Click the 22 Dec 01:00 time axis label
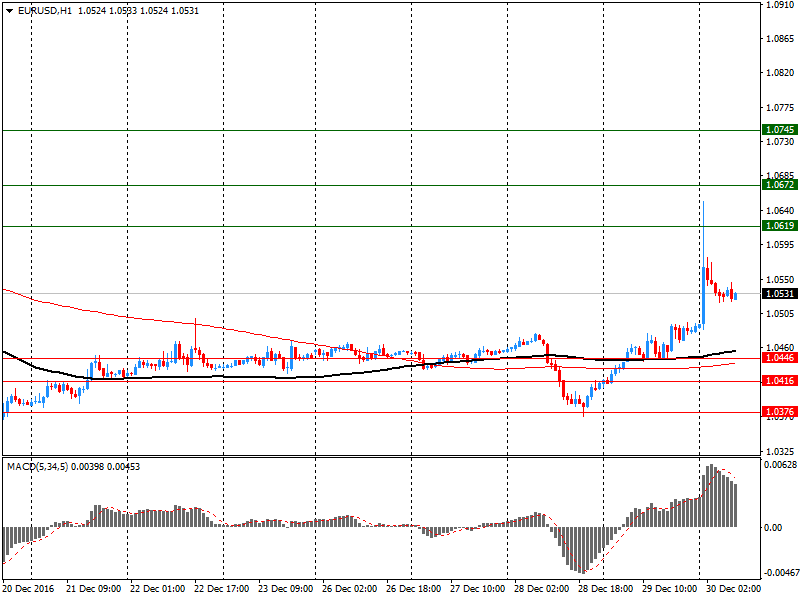The height and width of the screenshot is (600, 800). [158, 589]
